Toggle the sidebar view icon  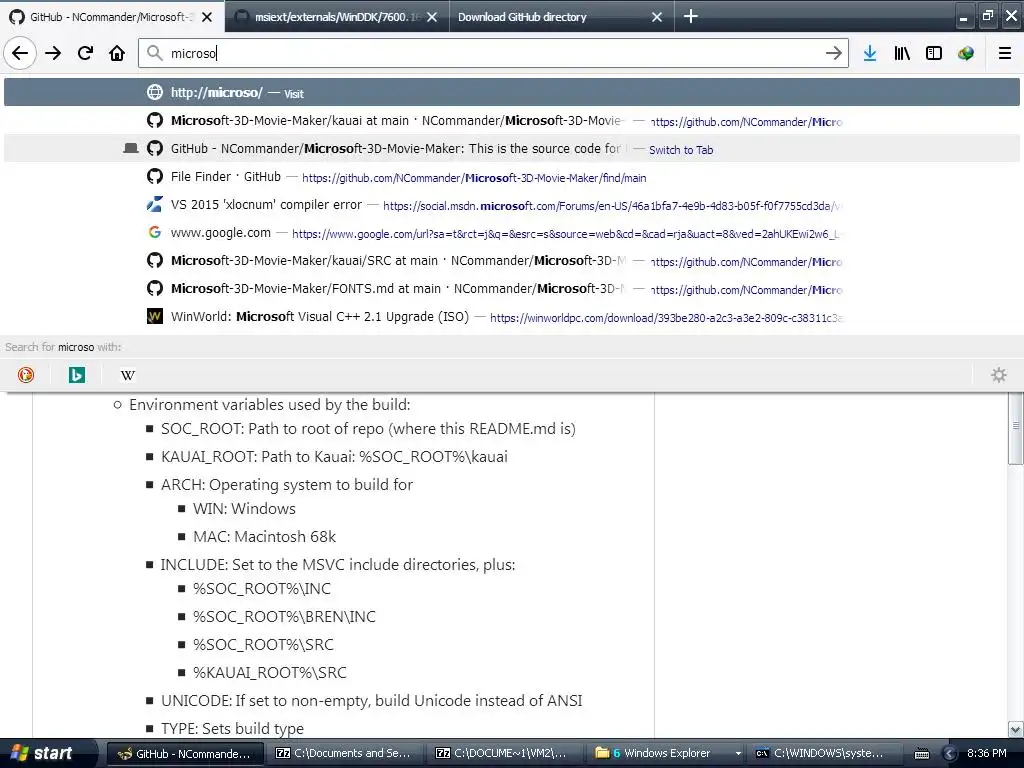coord(934,53)
